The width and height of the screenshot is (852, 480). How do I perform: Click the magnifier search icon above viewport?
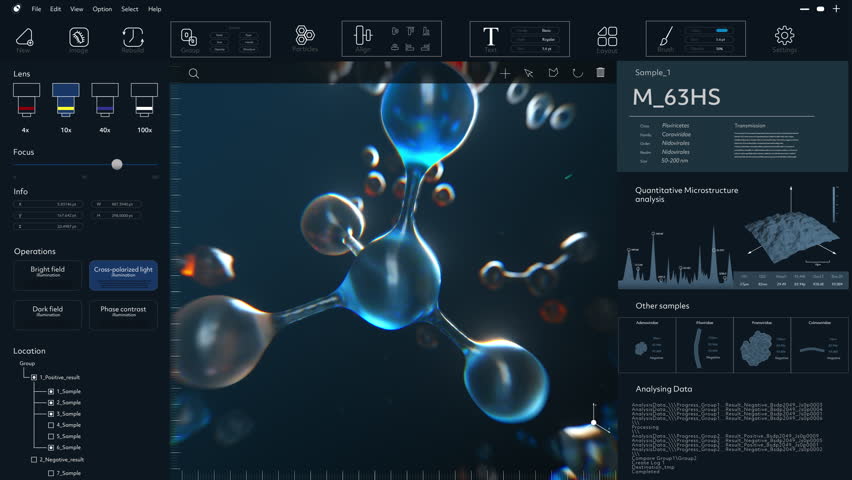coord(193,73)
